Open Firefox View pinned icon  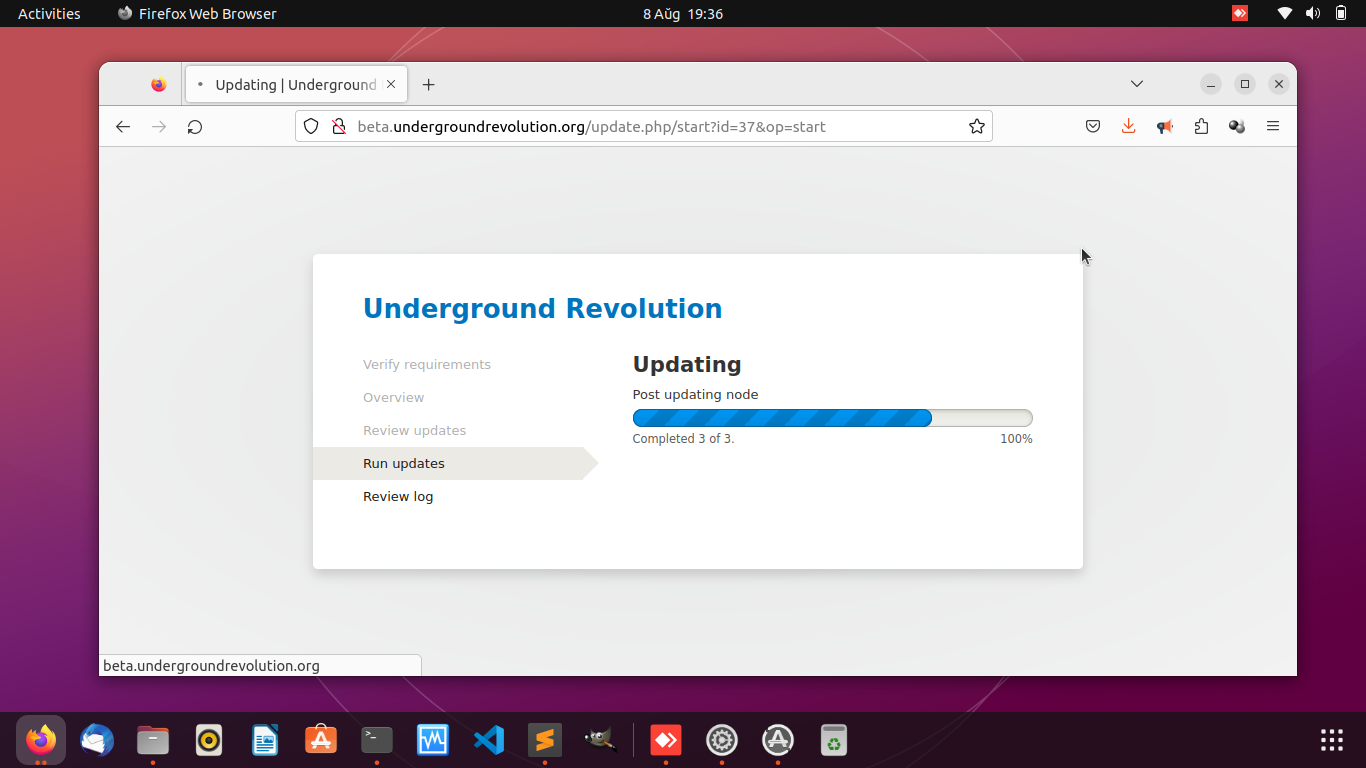point(158,85)
